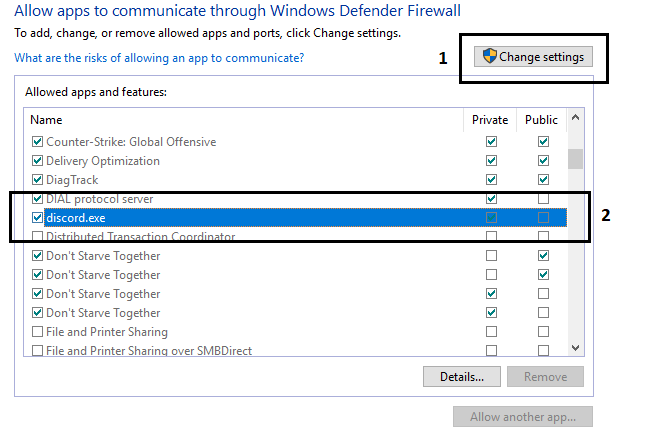Click the apps list scrollbar thumb
Viewport: 648px width, 436px height.
[575, 159]
